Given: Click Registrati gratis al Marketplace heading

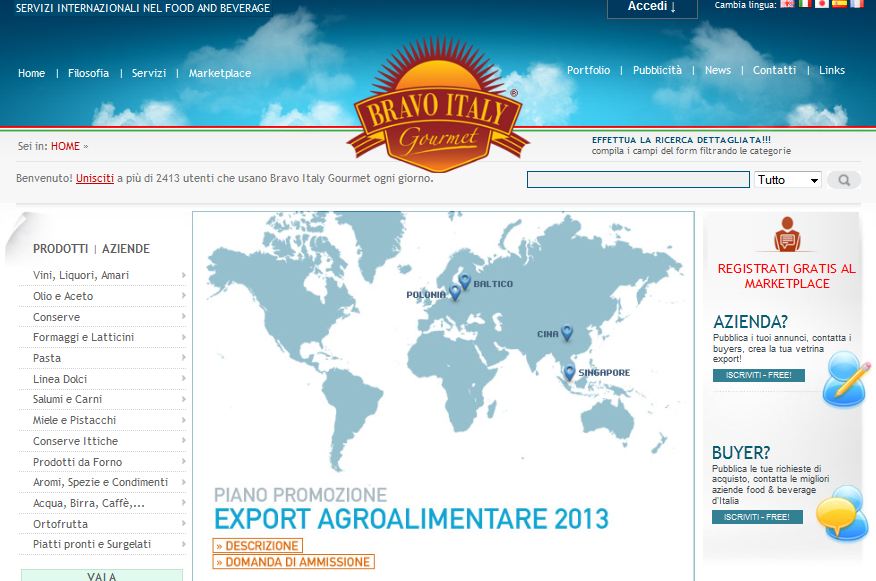Looking at the screenshot, I should click(787, 276).
